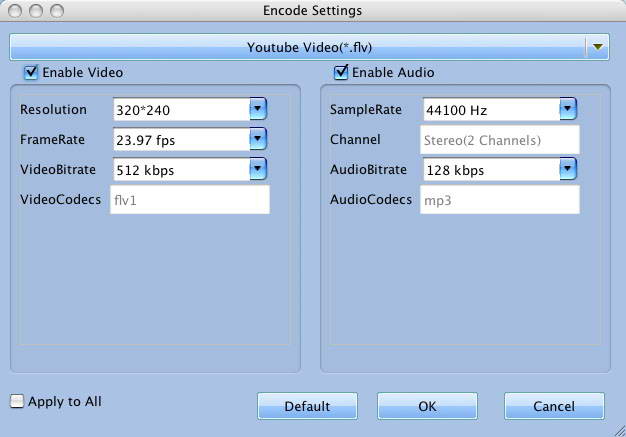Confirm settings with the OK button
Viewport: 626px width, 437px height.
(427, 406)
